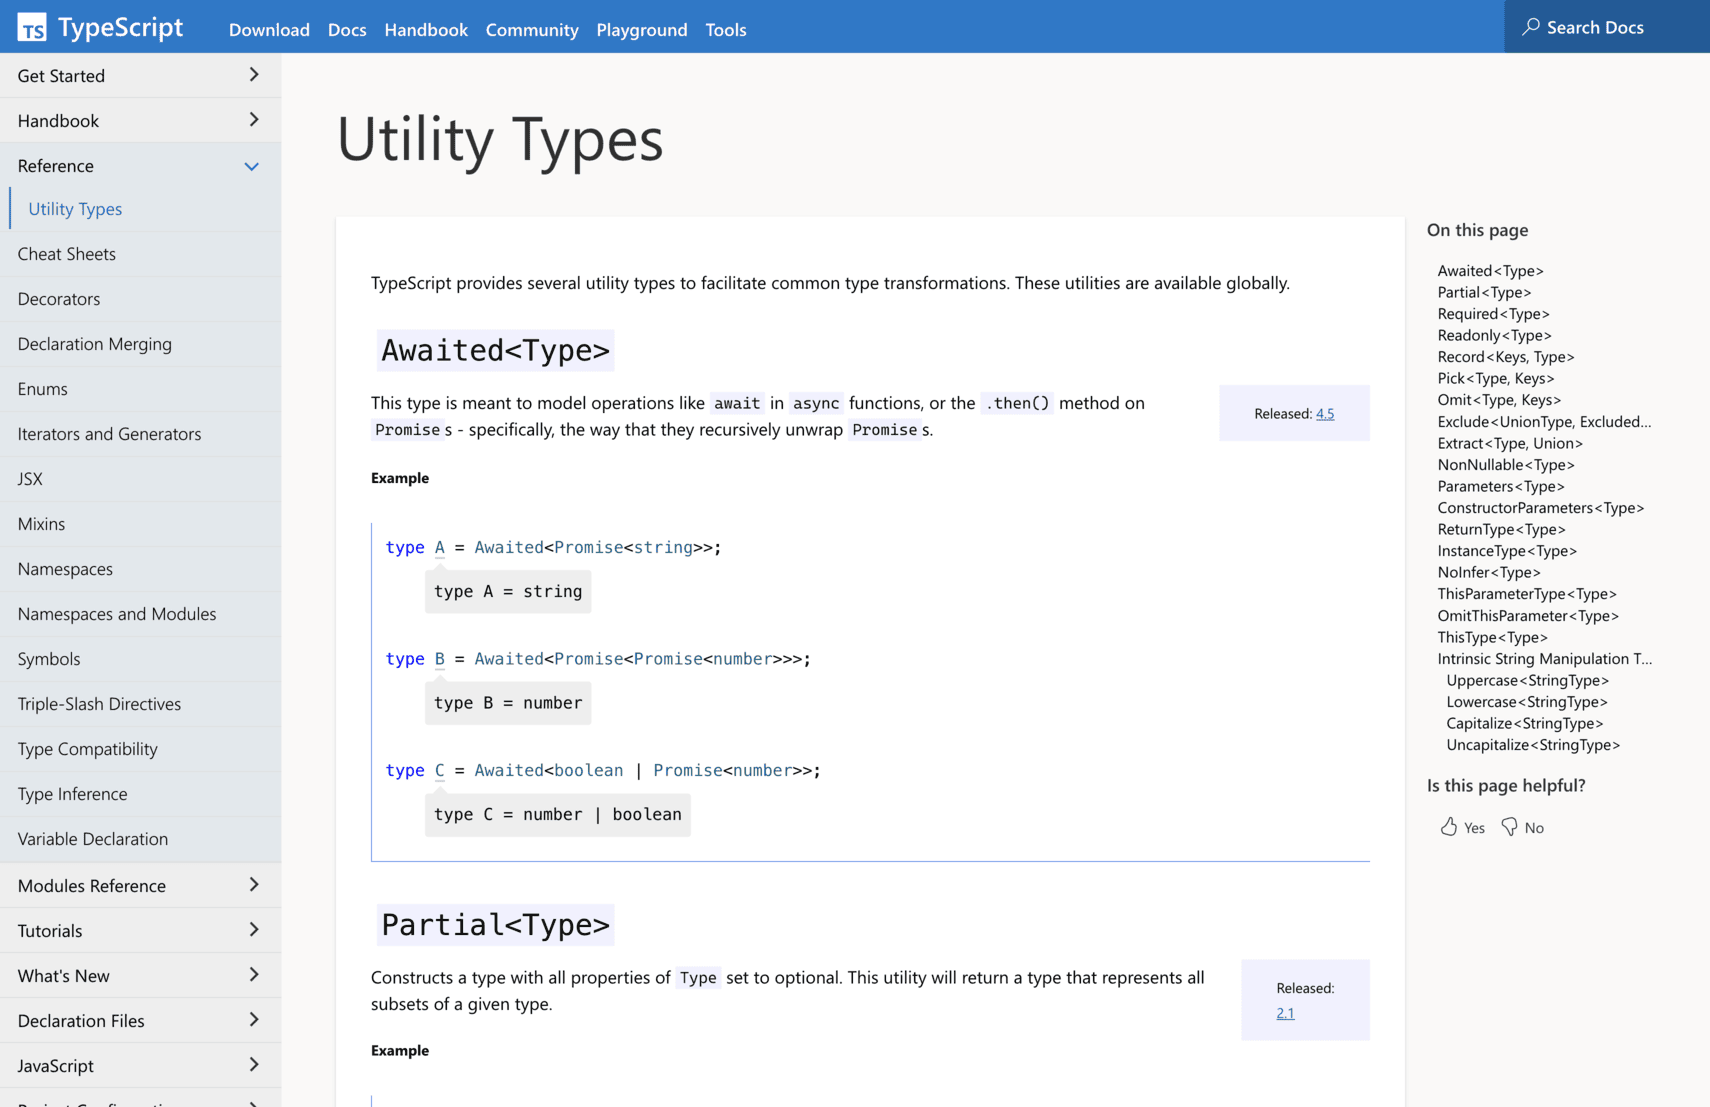Click the search magnifier icon
This screenshot has width=1710, height=1107.
pyautogui.click(x=1530, y=27)
